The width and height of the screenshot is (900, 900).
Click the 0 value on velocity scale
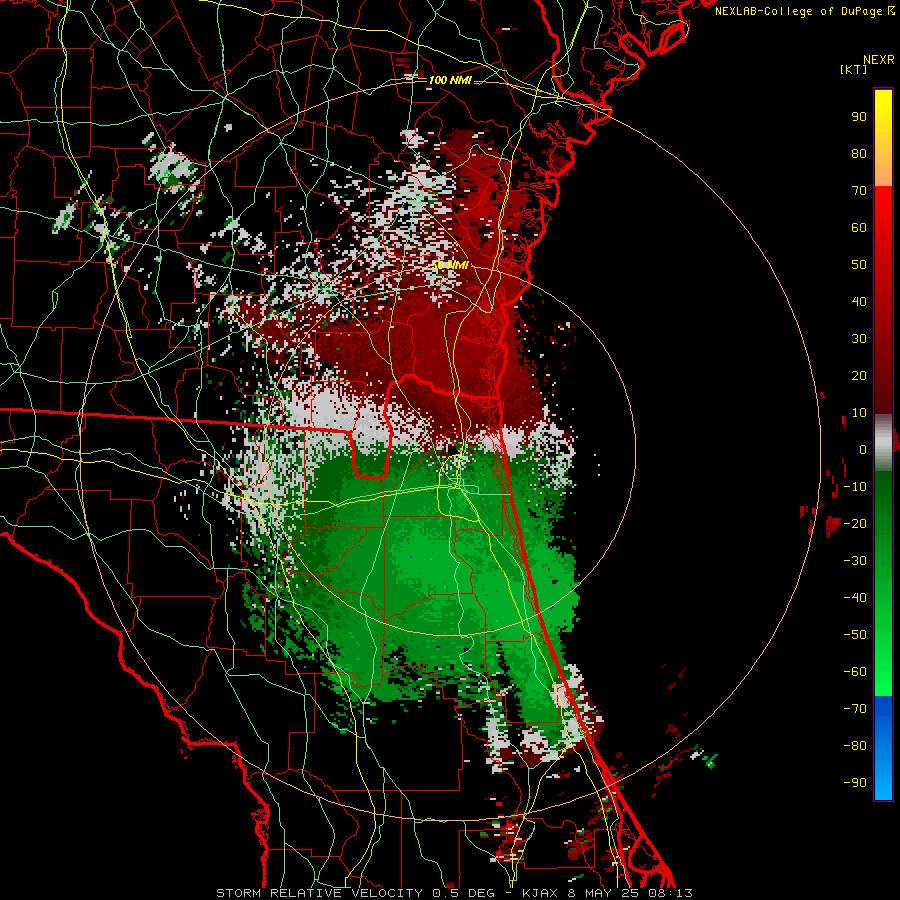click(863, 450)
